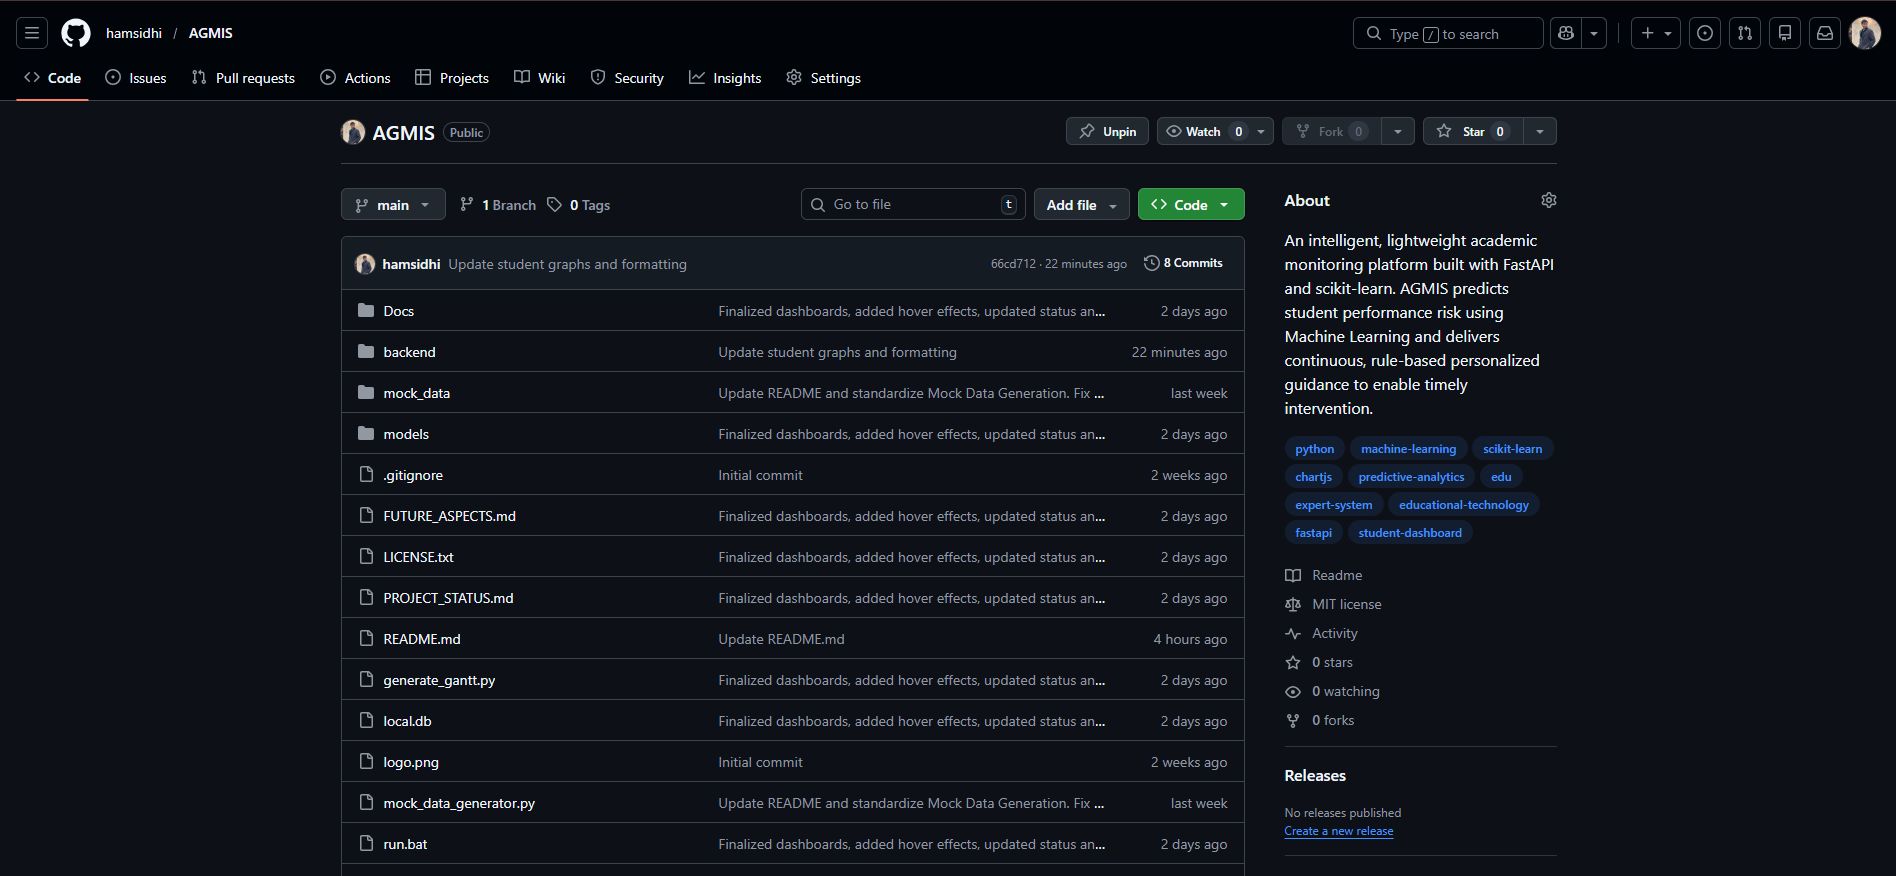Screen dimensions: 1896x876
Task: Open the 8 Commits history
Action: 1183,263
